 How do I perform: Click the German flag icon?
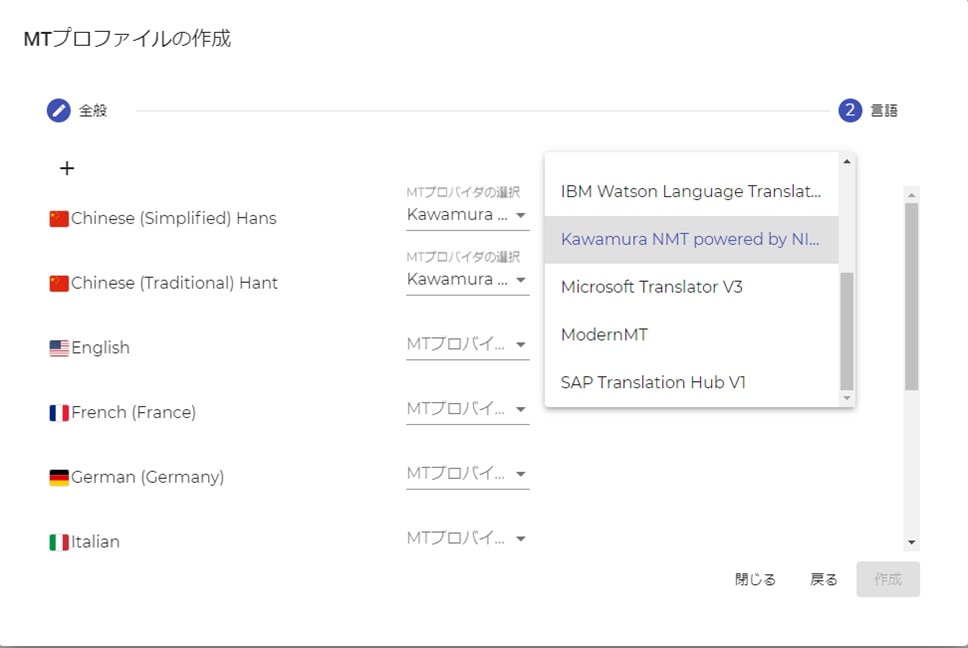point(59,478)
